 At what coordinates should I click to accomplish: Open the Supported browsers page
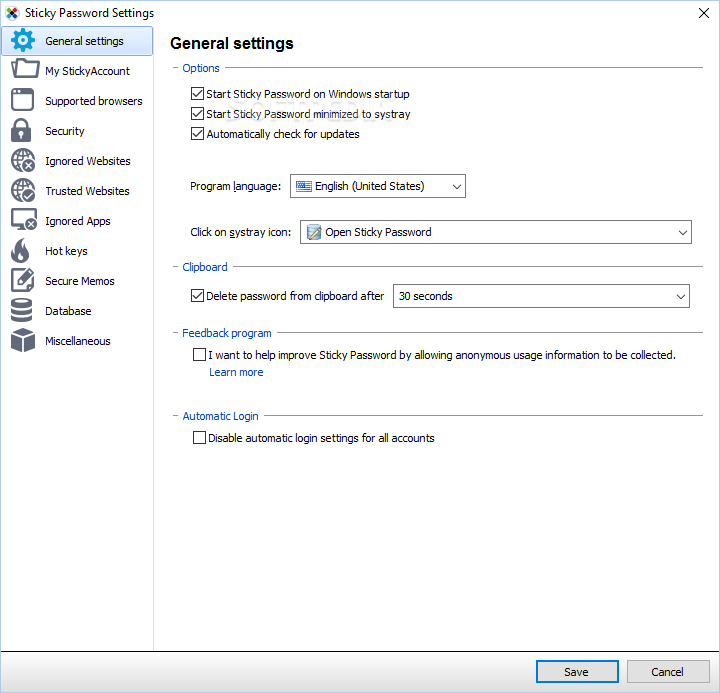pyautogui.click(x=77, y=101)
